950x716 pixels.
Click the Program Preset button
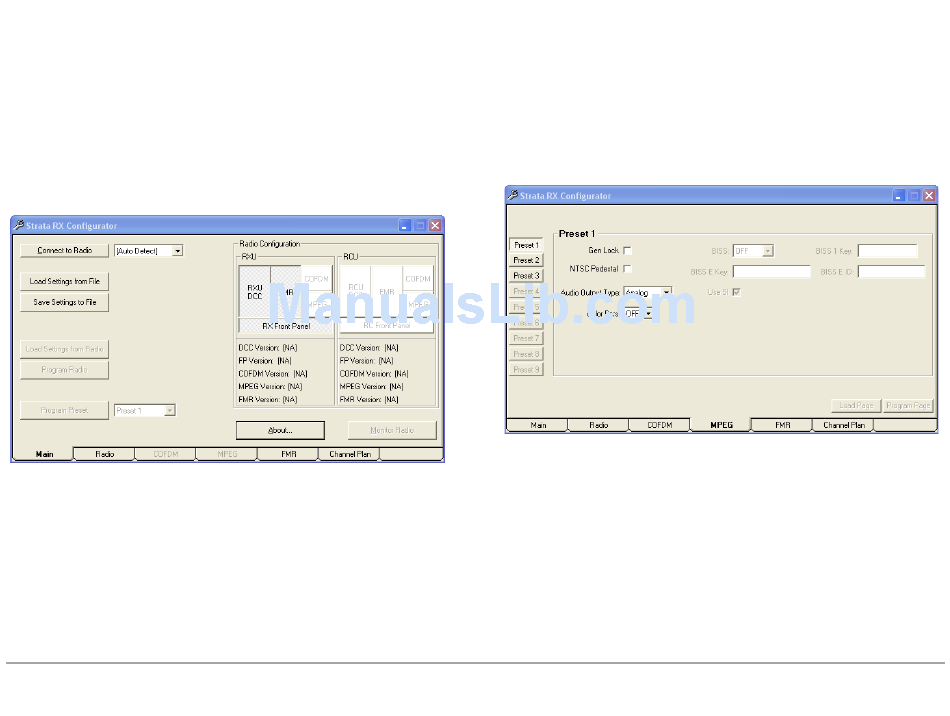[x=64, y=410]
